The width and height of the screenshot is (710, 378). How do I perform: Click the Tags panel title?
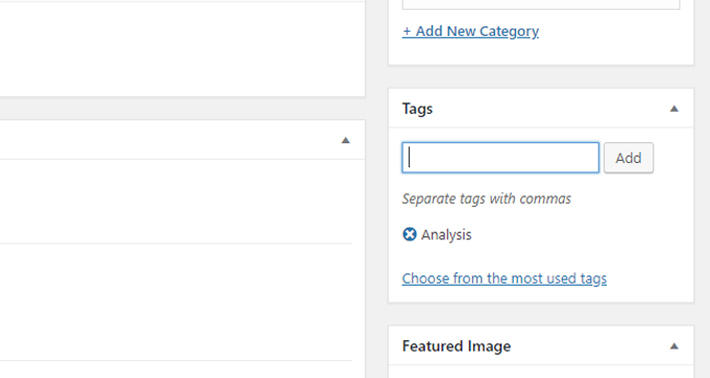coord(417,109)
